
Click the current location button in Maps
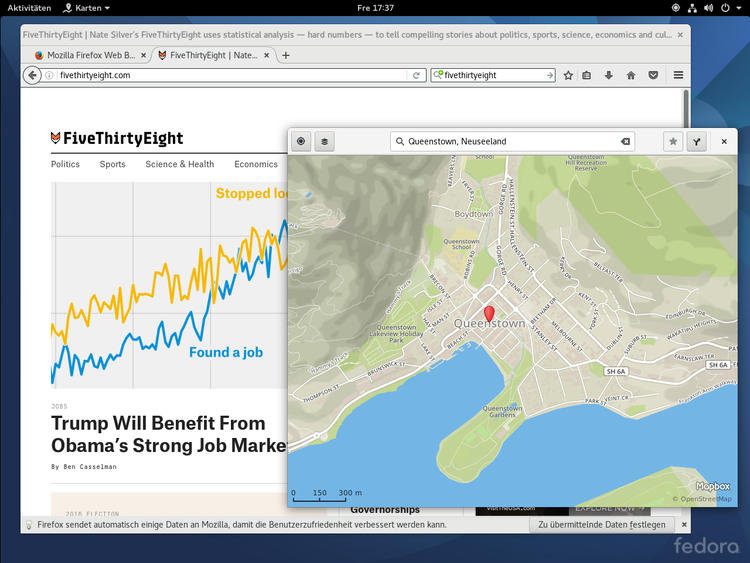[x=301, y=141]
